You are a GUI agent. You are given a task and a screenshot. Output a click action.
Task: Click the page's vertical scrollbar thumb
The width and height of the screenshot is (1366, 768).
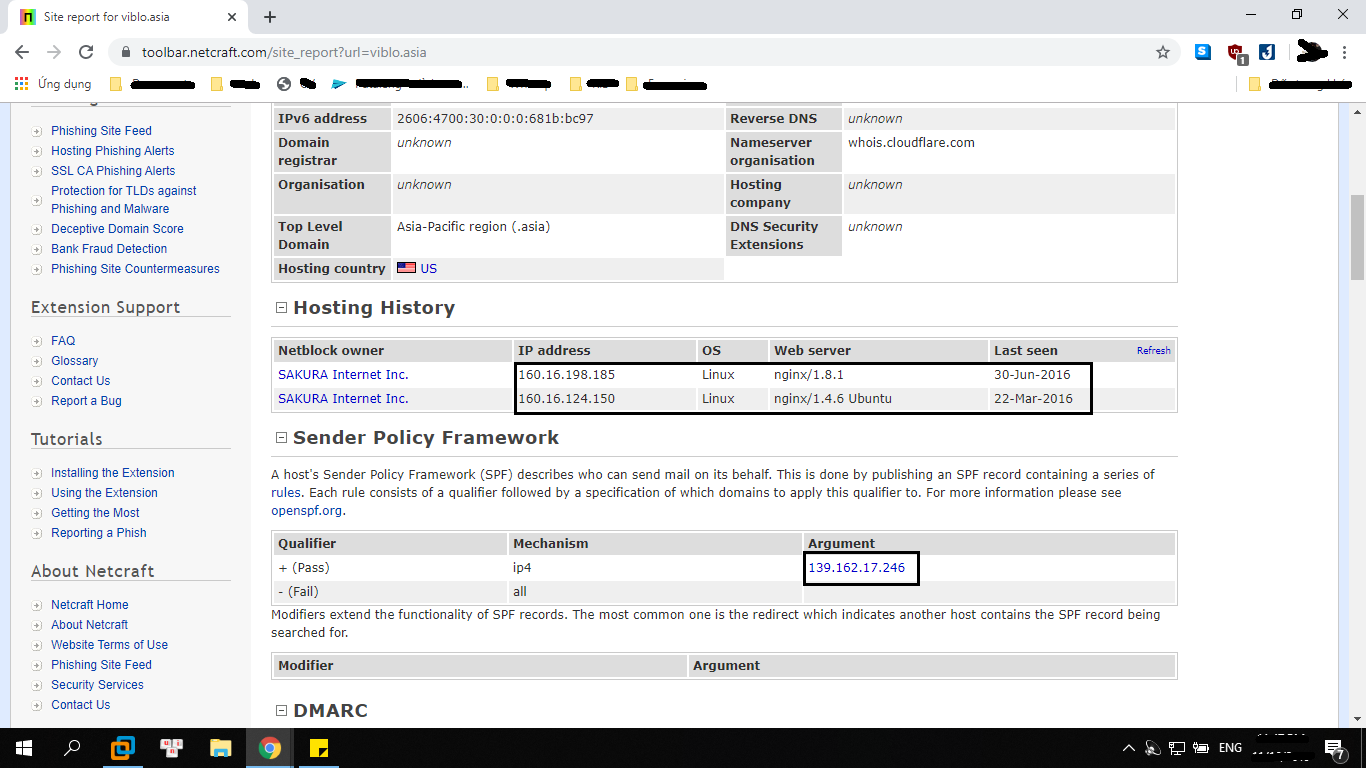pos(1357,236)
